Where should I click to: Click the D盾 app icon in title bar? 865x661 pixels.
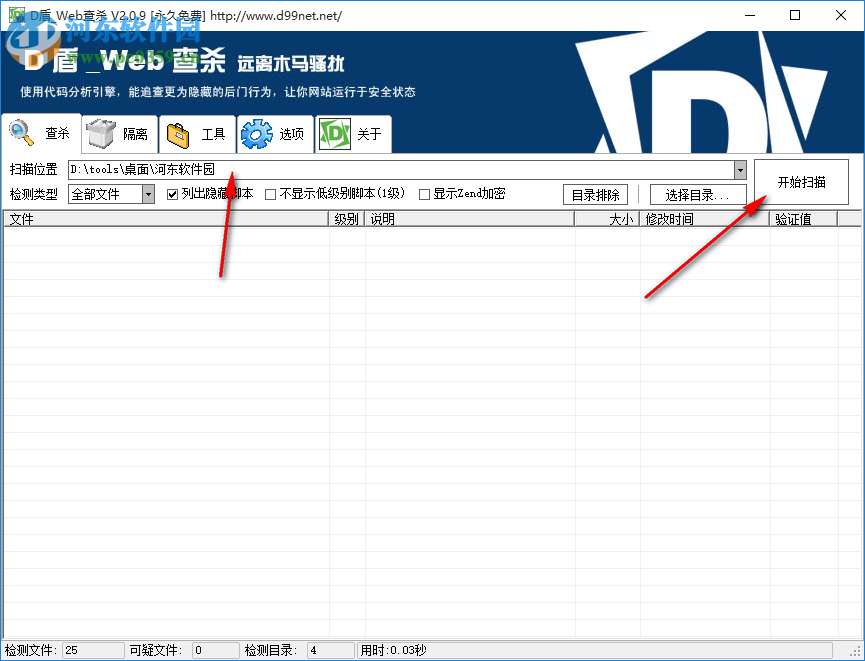point(15,15)
